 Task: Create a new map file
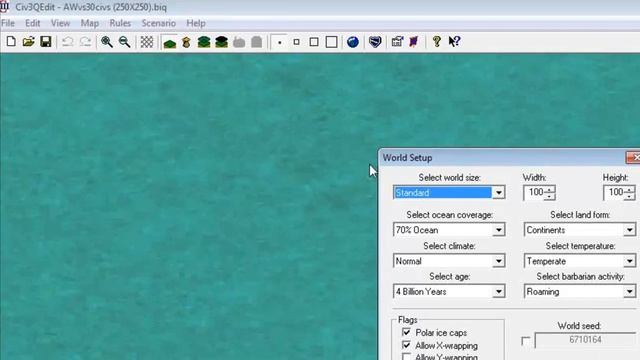click(x=11, y=42)
